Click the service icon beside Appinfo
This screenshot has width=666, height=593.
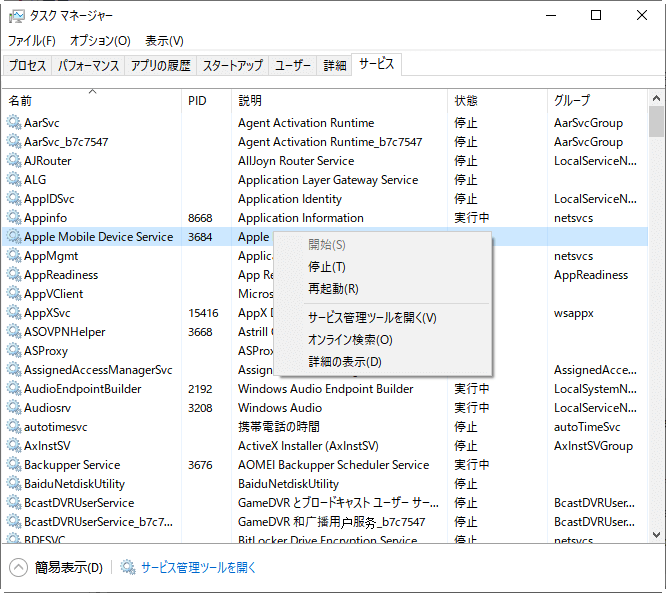pyautogui.click(x=14, y=218)
